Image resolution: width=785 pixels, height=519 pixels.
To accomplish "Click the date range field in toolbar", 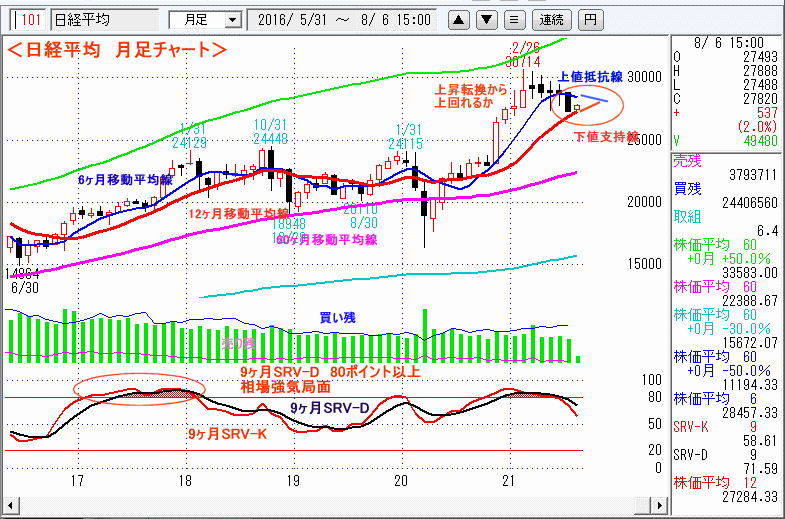I will (x=344, y=19).
